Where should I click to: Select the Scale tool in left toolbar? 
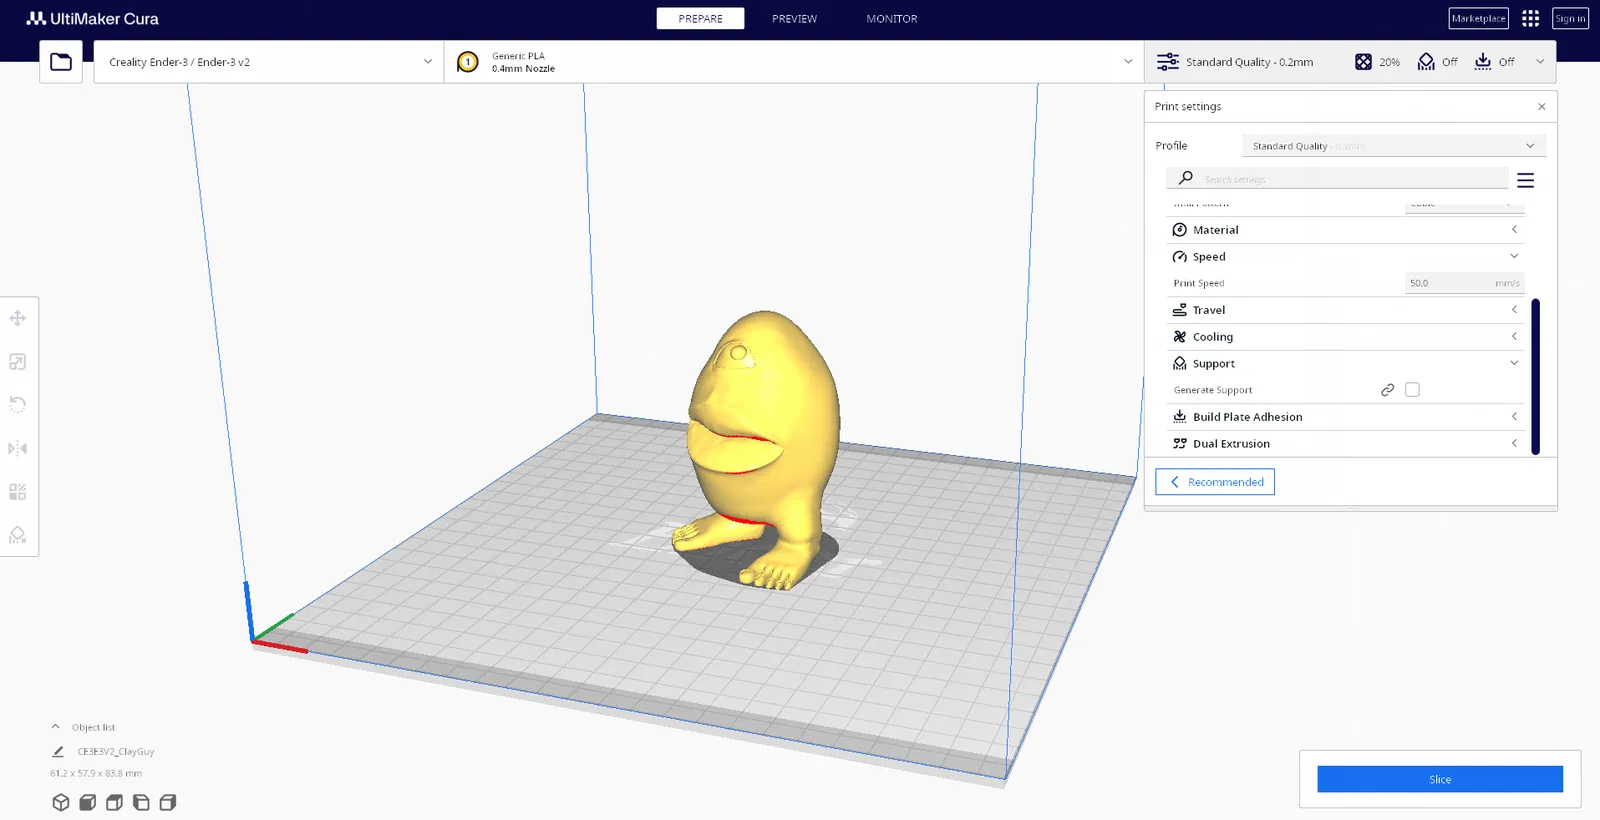[x=18, y=362]
